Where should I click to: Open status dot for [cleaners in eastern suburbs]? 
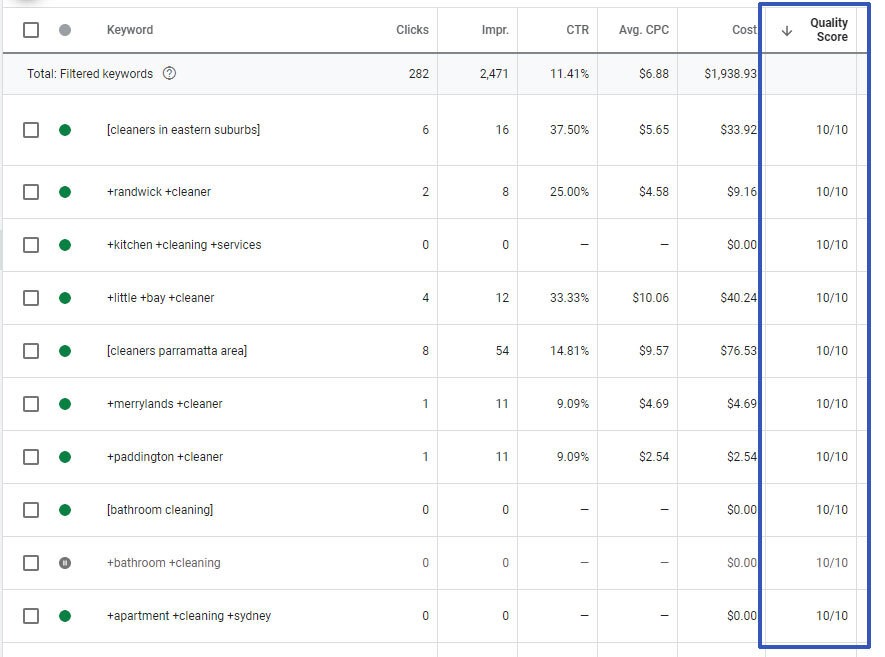65,130
